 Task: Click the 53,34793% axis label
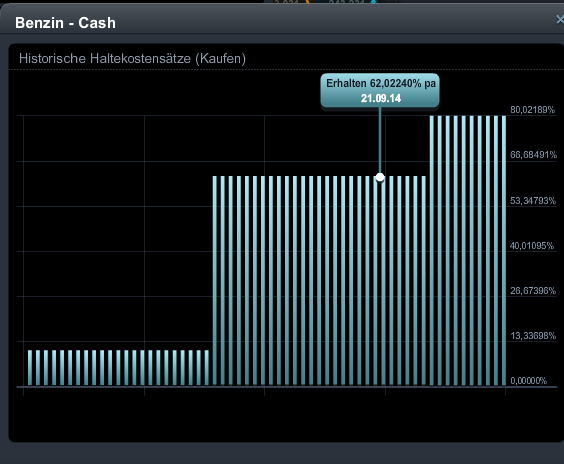[x=533, y=201]
